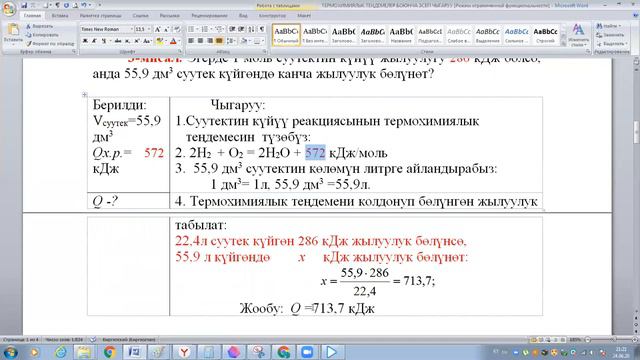This screenshot has height=360, width=640.
Task: Paste from clipboard using the Вставить button
Action: (x=13, y=33)
